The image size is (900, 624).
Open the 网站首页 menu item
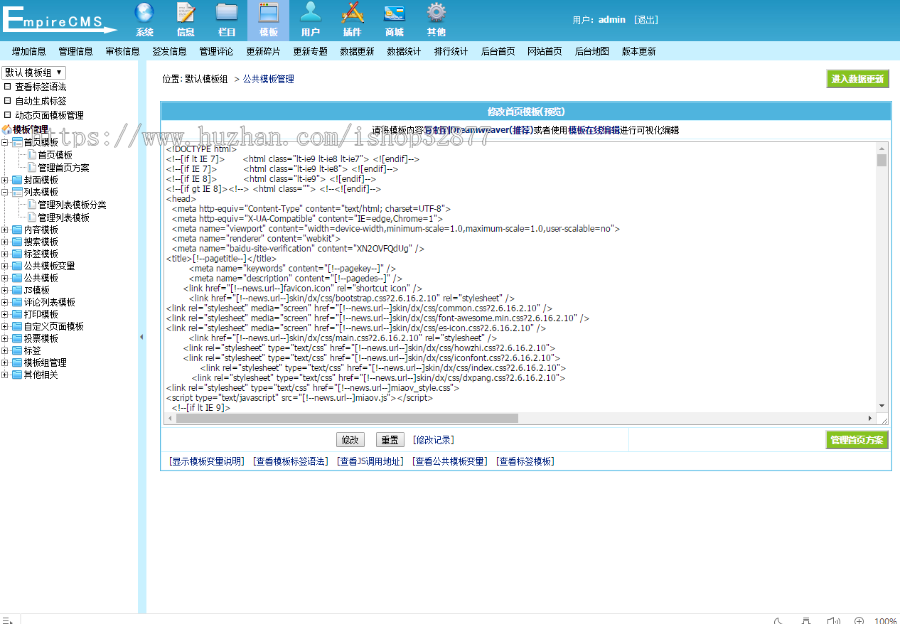pos(545,51)
